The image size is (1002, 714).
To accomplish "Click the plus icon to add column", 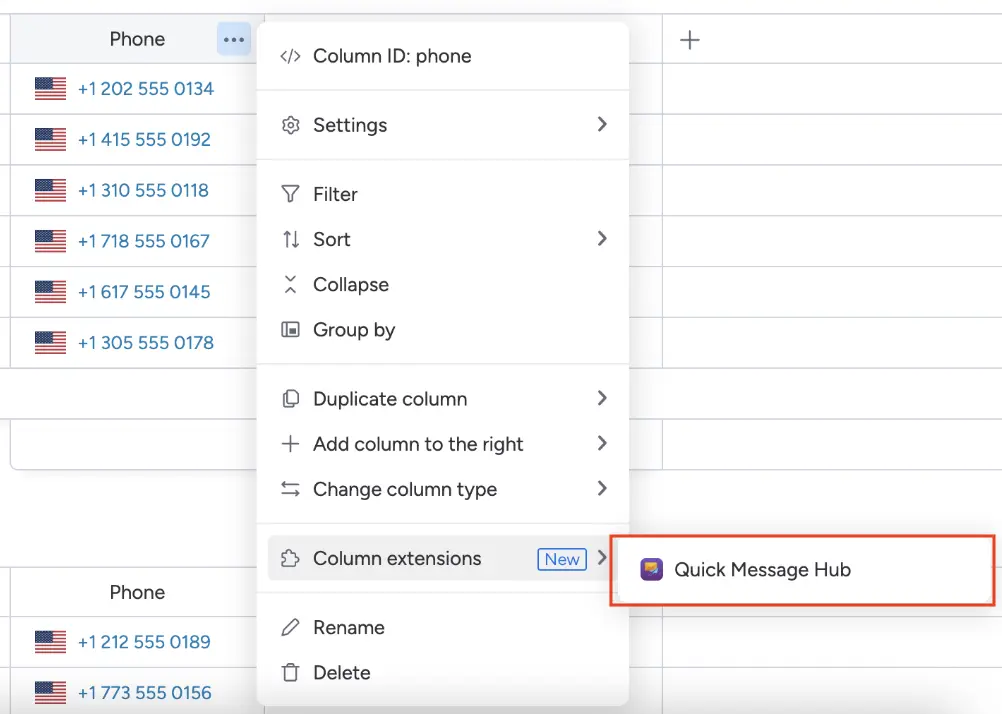I will [x=690, y=40].
